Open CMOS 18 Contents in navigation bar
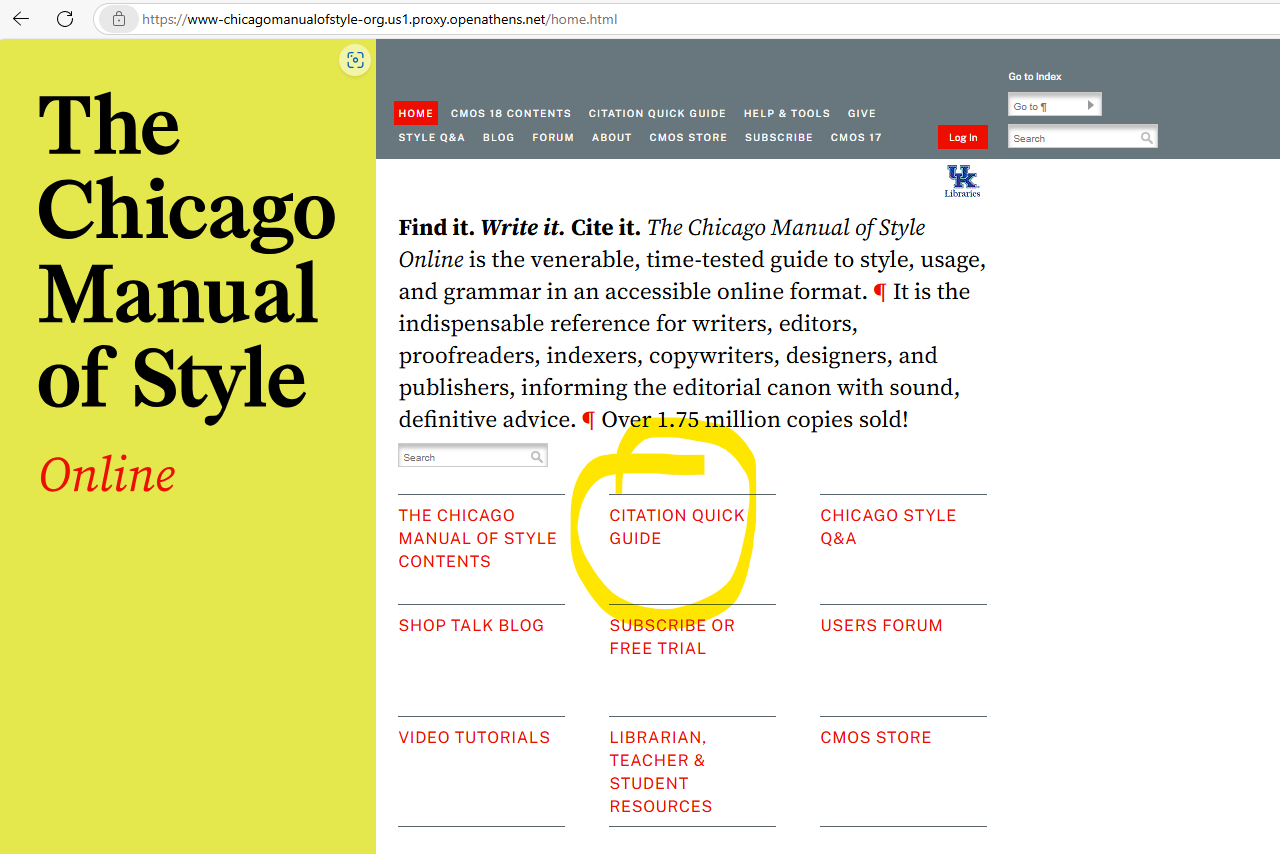This screenshot has width=1280, height=854. click(510, 114)
